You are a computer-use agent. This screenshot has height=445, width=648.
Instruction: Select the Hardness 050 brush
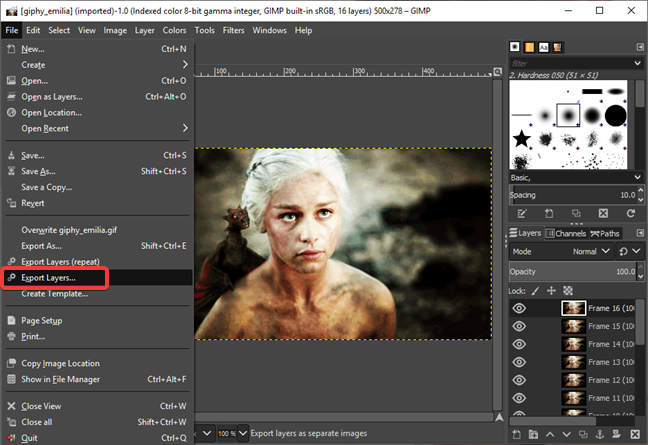click(x=568, y=115)
